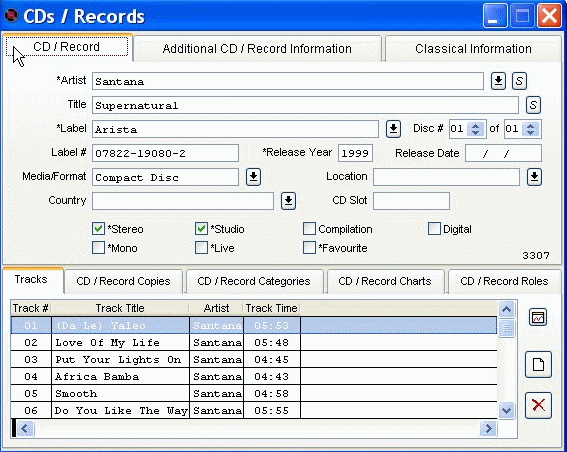
Task: Click the horizontal scroll right arrow
Action: pyautogui.click(x=489, y=429)
